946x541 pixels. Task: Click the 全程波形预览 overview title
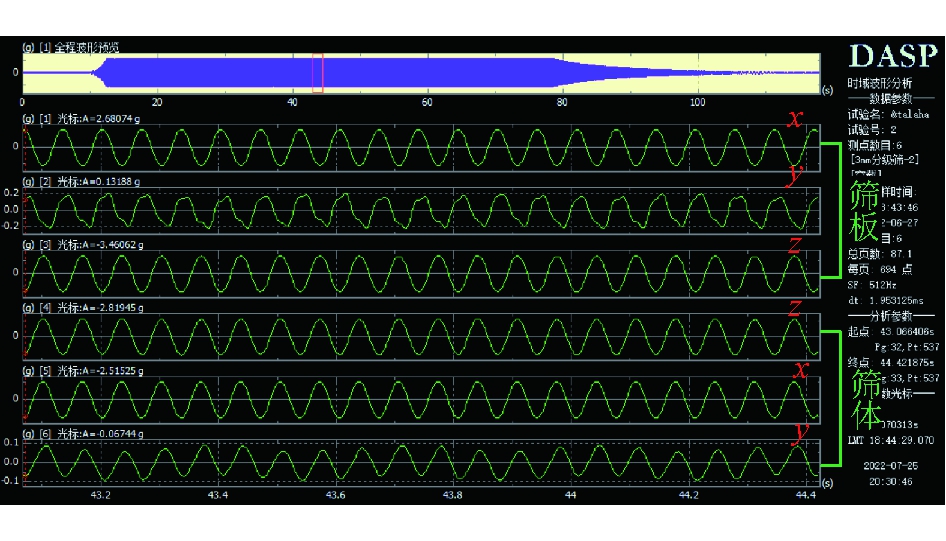92,47
